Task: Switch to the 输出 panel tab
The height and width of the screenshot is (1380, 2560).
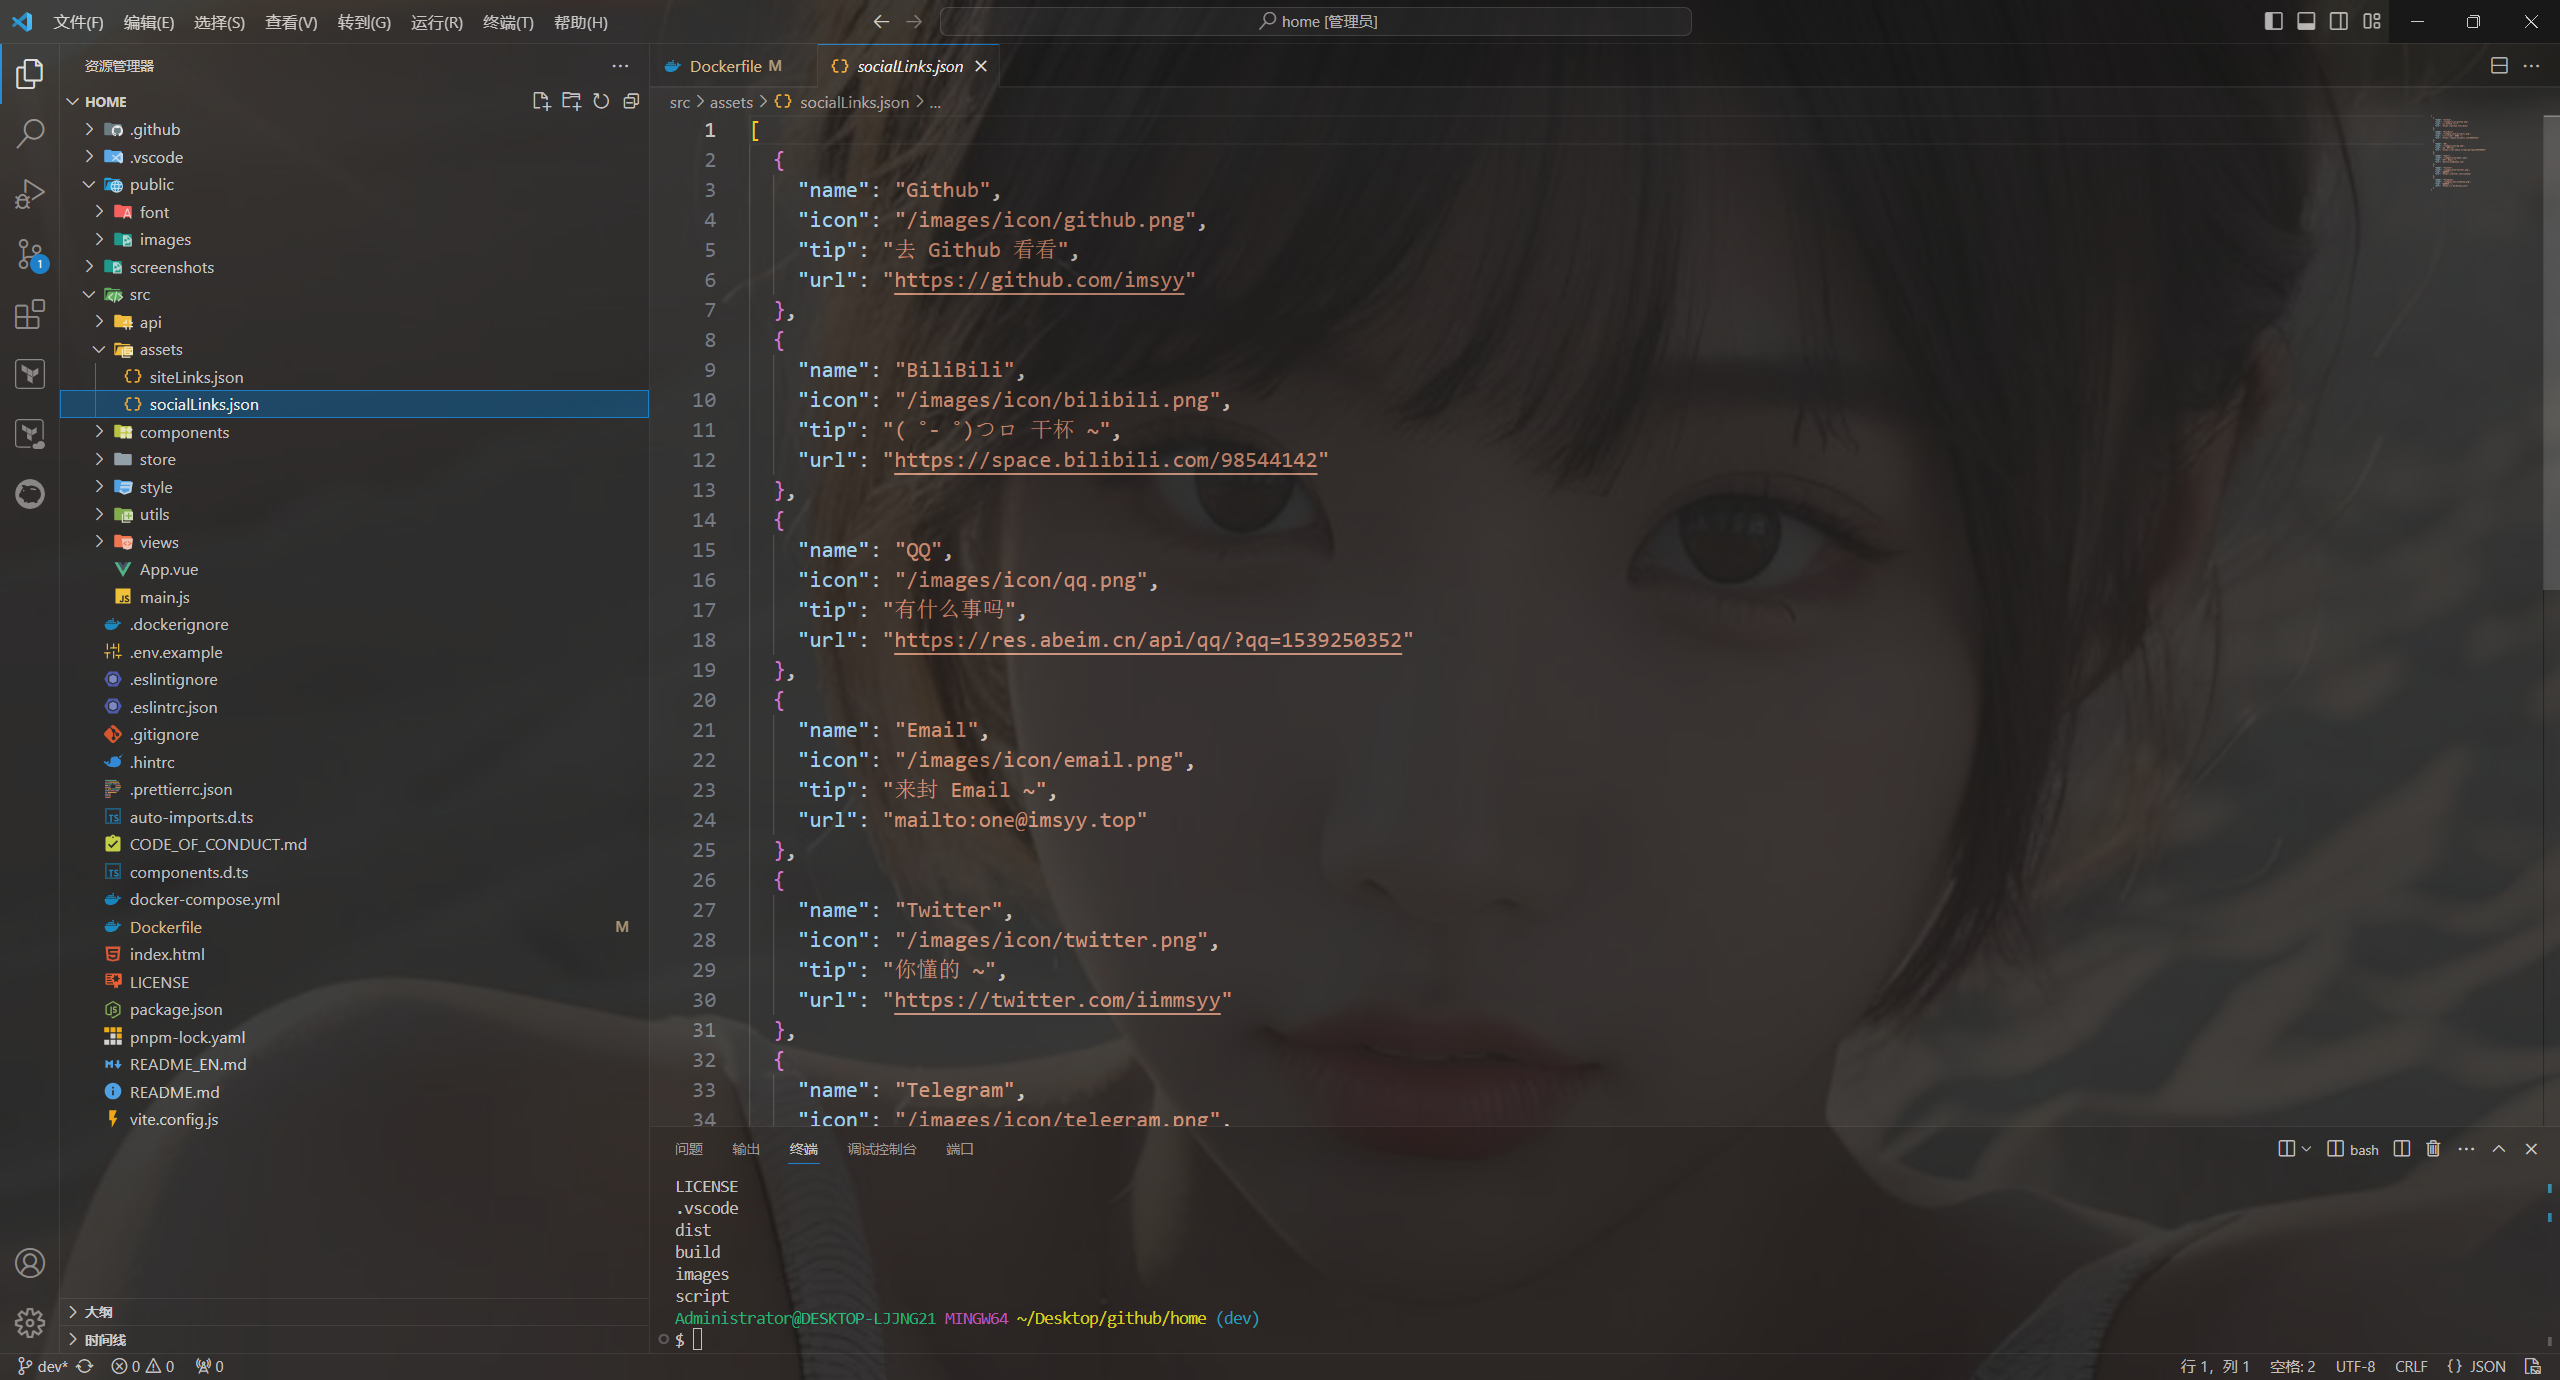Action: pyautogui.click(x=746, y=1149)
